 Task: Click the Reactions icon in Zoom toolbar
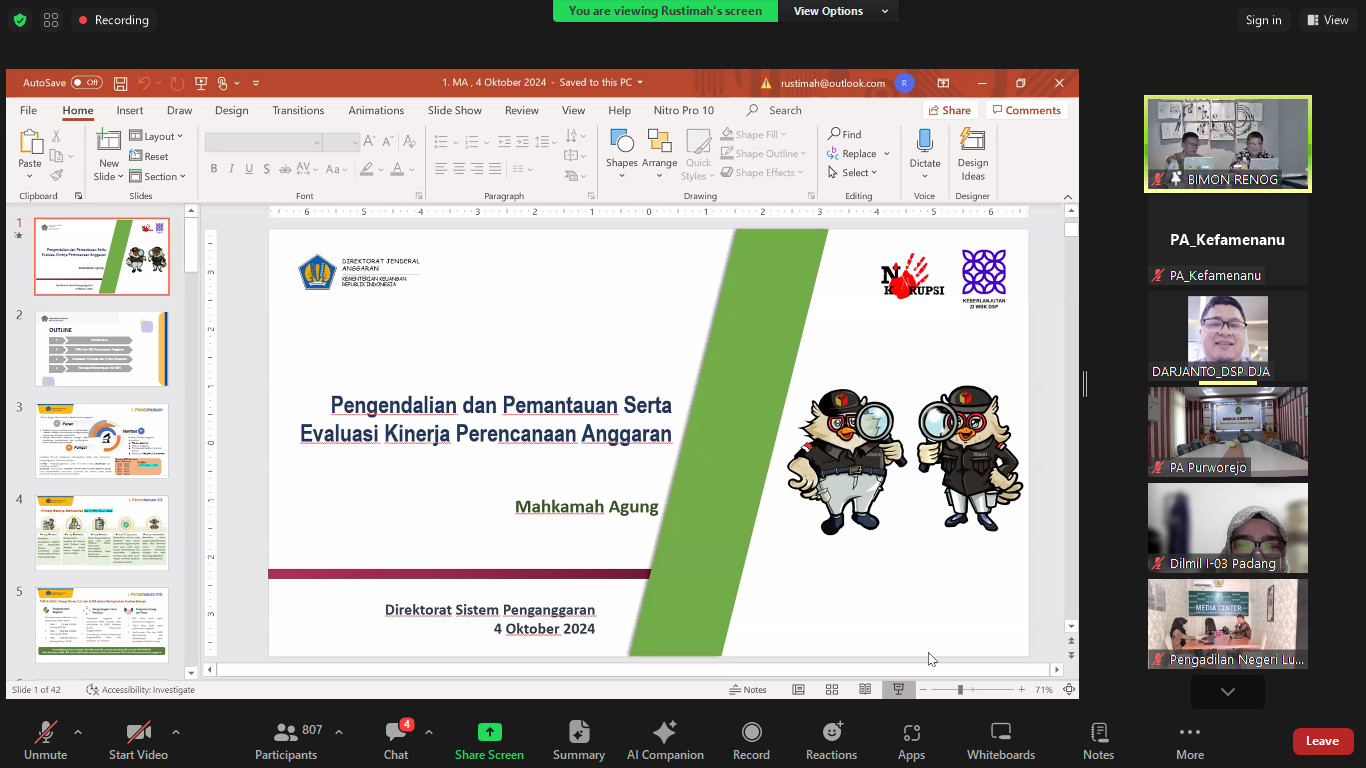point(831,741)
